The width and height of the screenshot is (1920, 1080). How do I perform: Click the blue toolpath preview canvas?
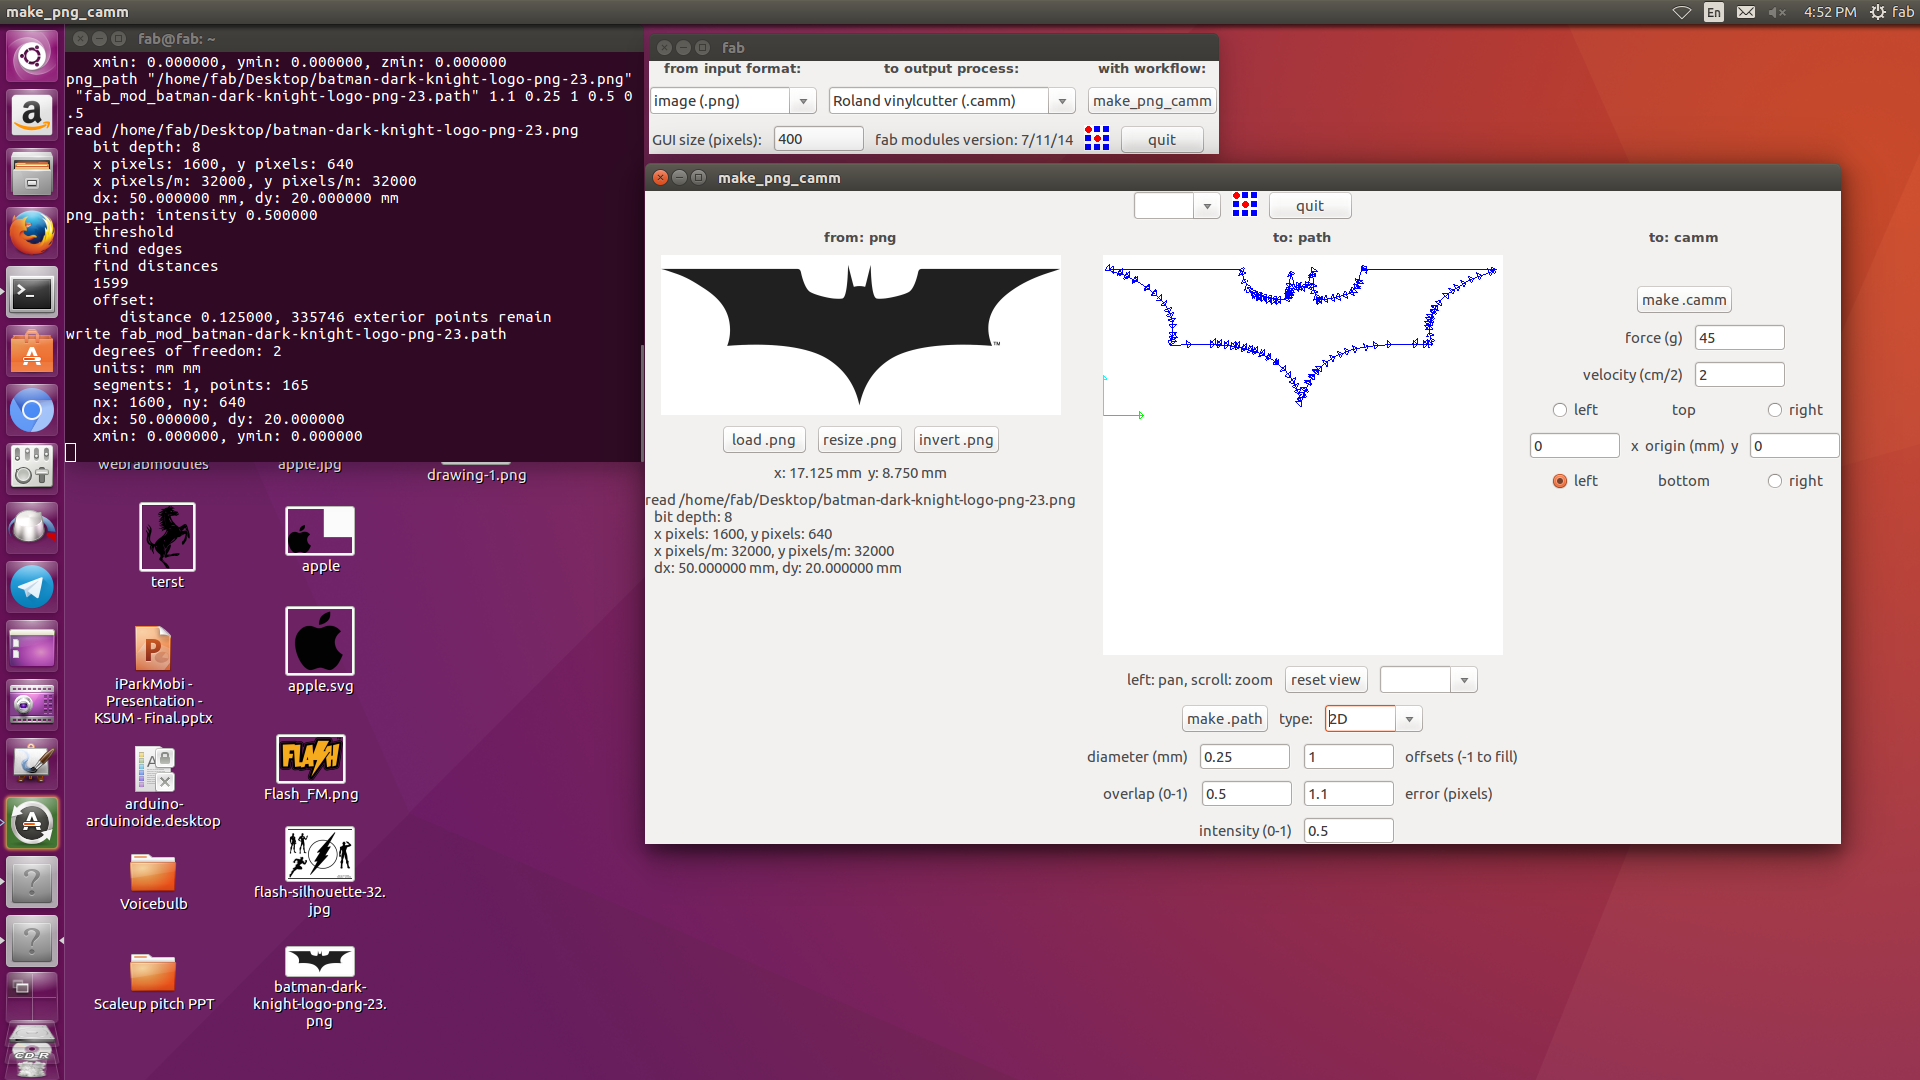coord(1302,455)
